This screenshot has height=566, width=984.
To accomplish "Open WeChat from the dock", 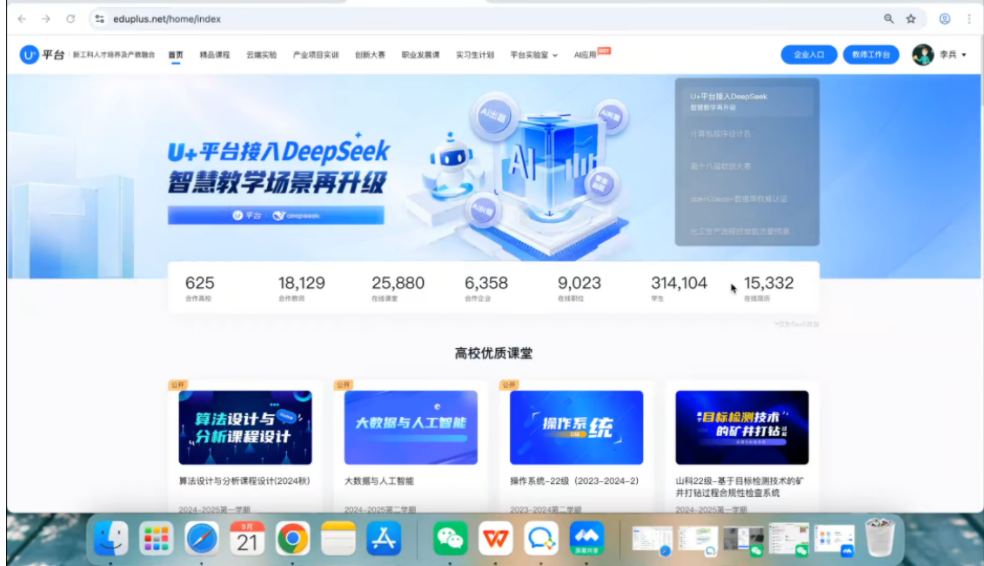I will 450,538.
